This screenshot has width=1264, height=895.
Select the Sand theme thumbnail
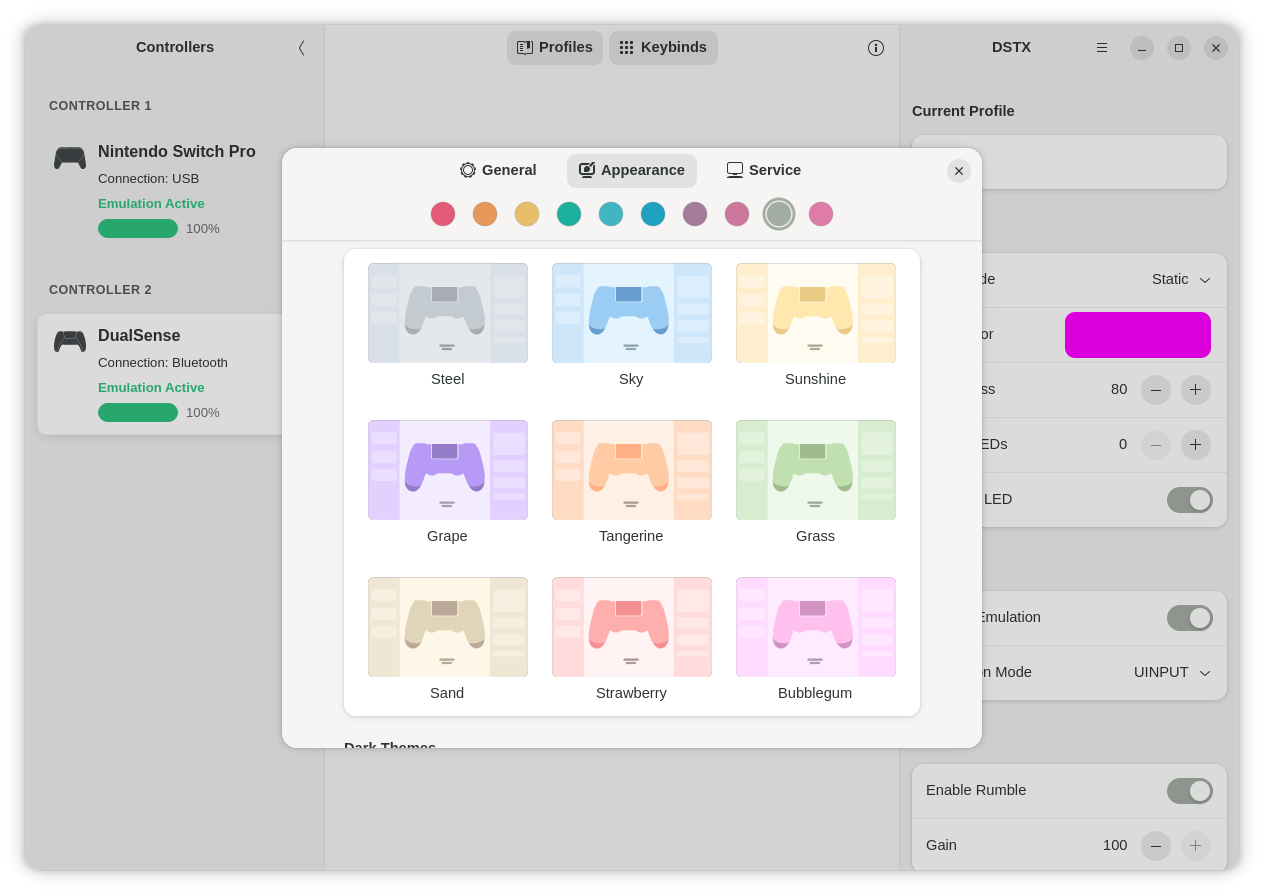pos(448,627)
